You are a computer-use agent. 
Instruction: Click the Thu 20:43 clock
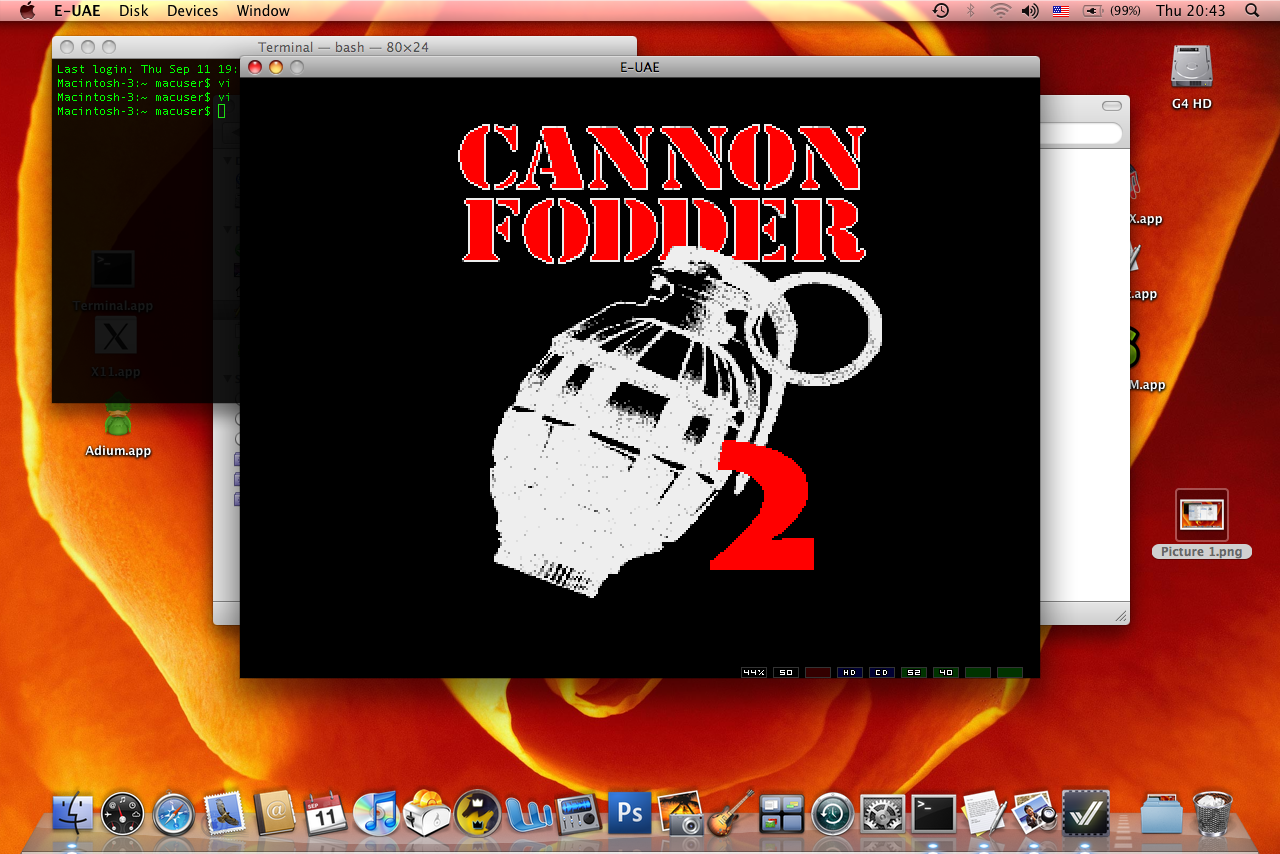[1190, 11]
